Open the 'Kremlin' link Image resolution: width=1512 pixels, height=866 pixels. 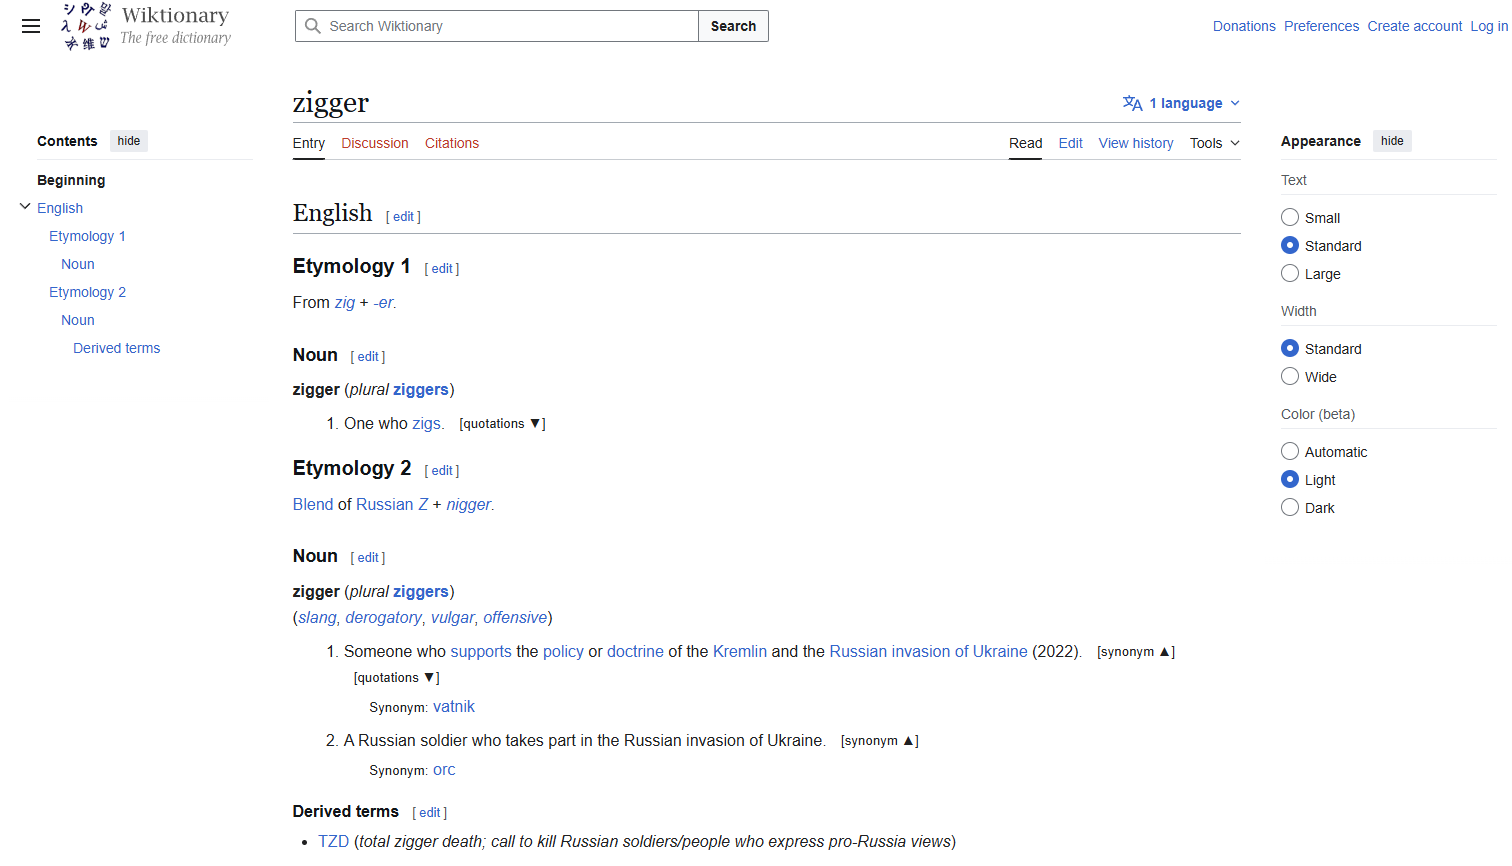click(x=740, y=652)
